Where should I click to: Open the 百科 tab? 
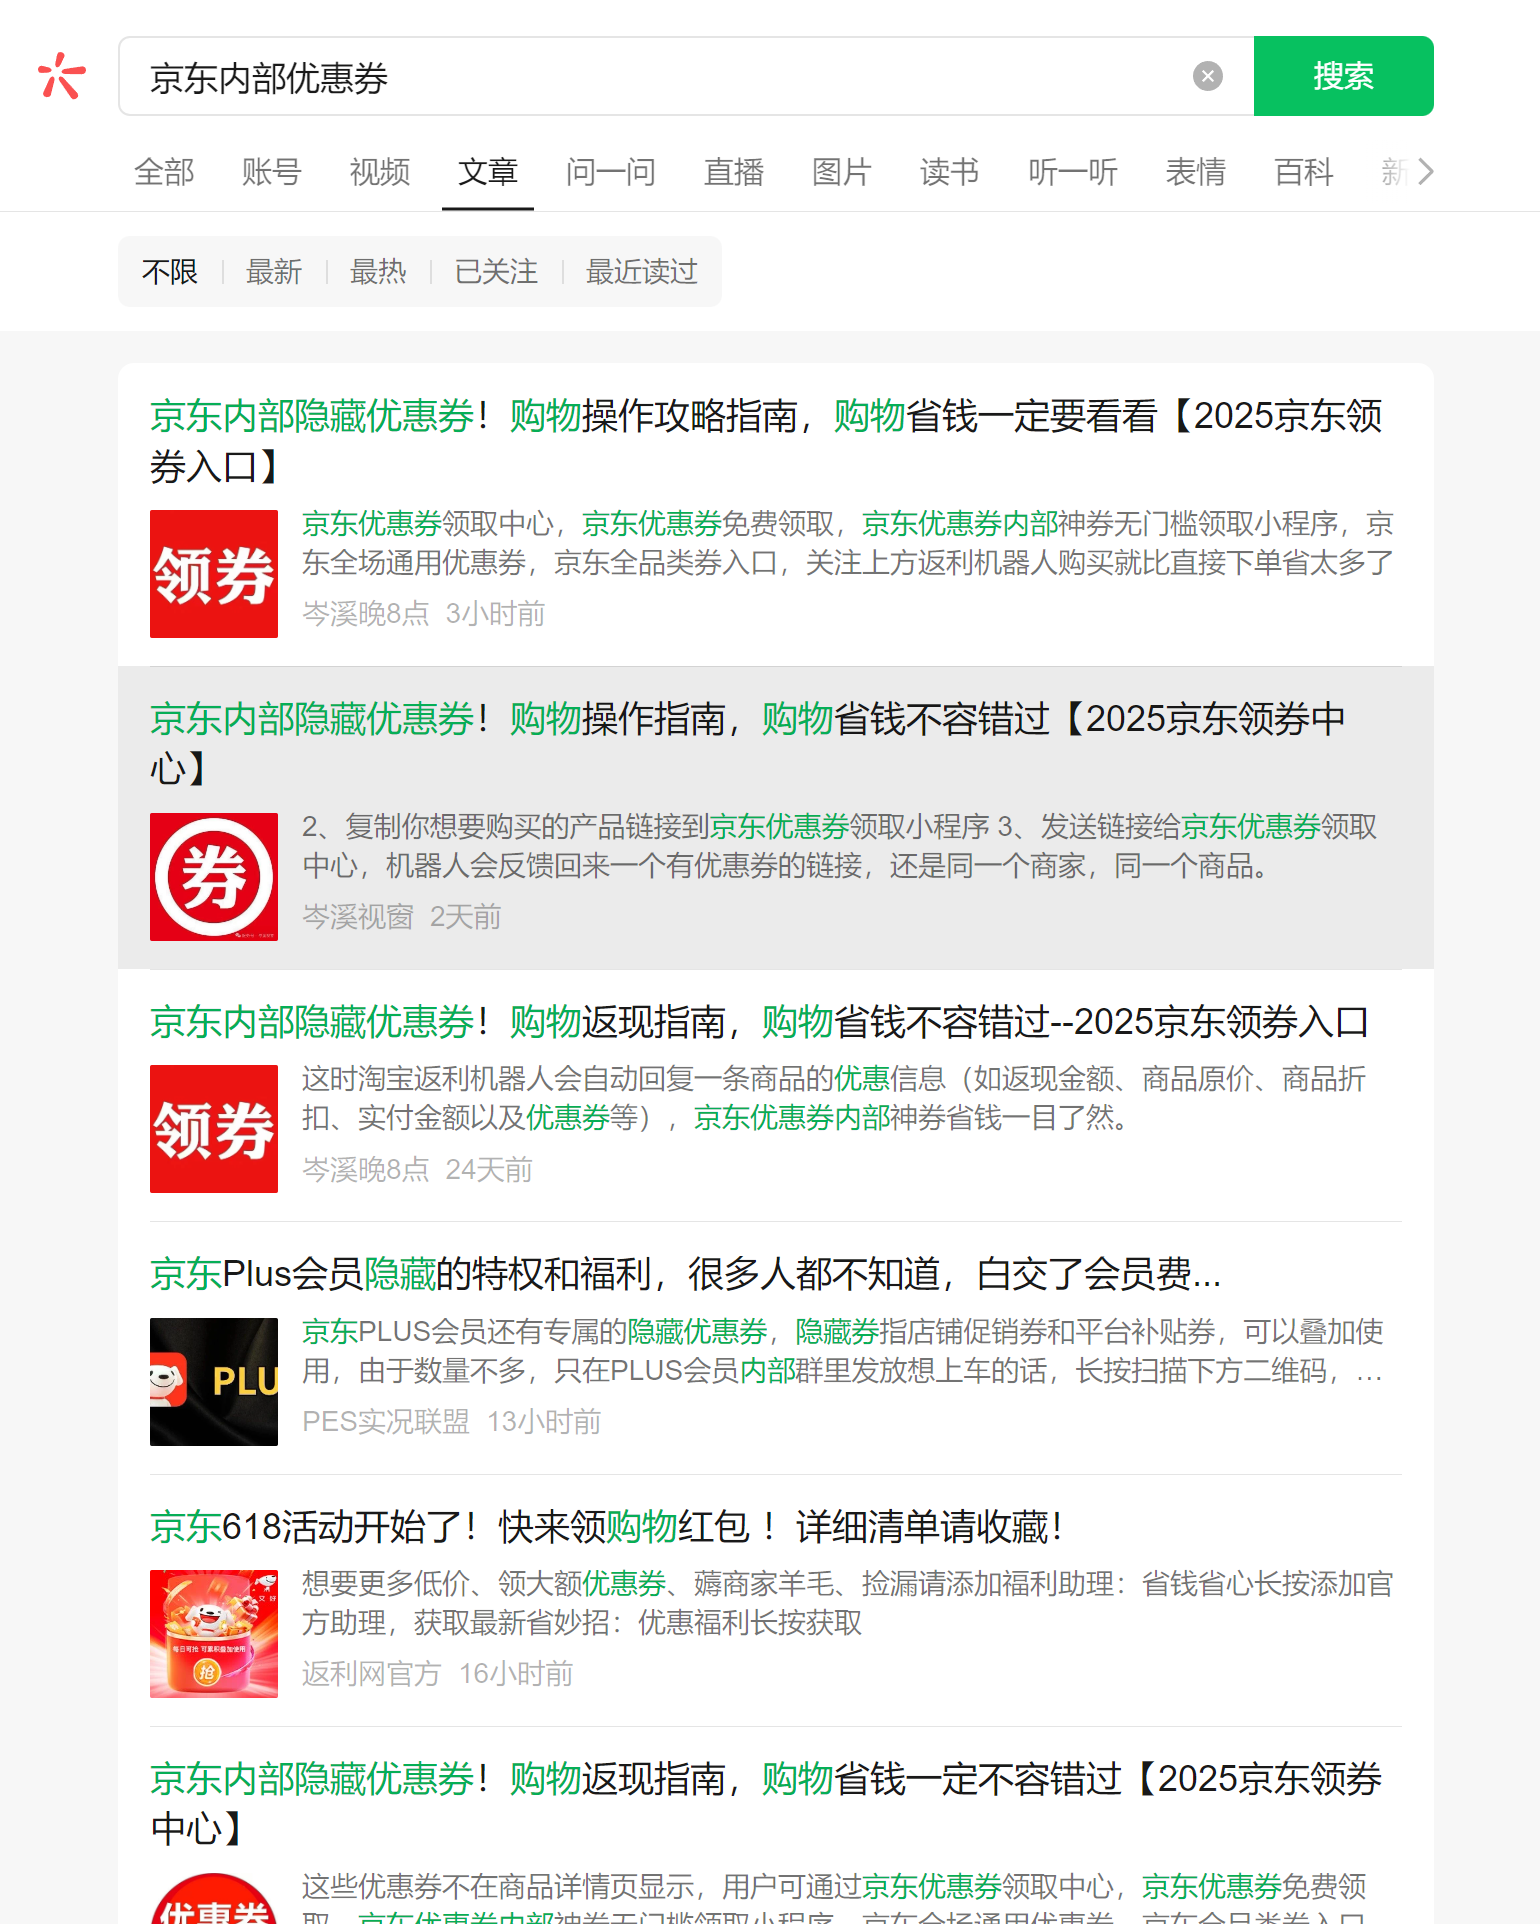[1304, 172]
